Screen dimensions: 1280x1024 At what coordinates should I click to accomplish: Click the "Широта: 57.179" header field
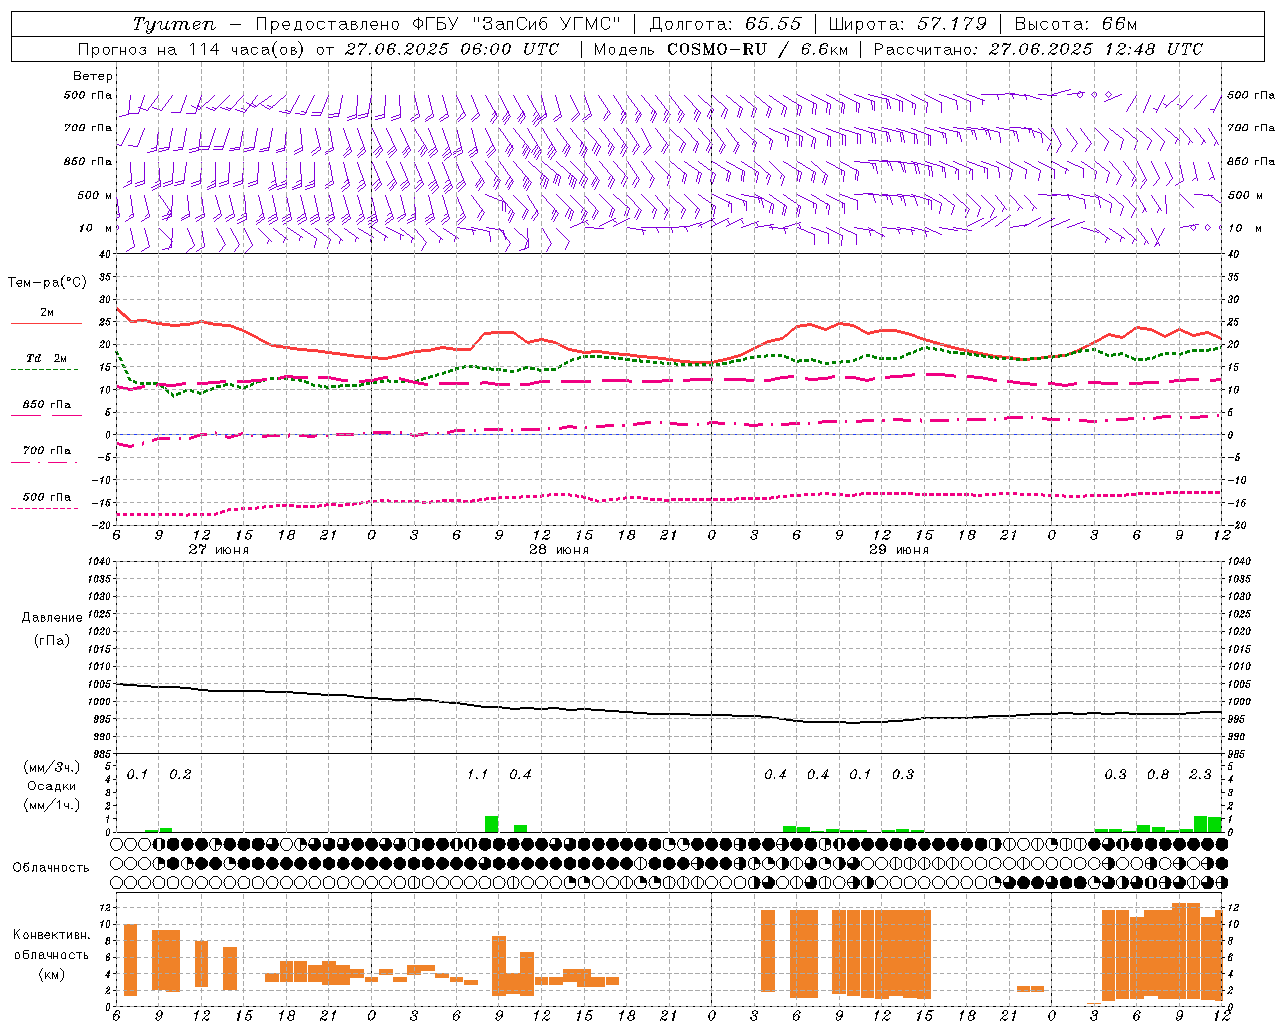908,24
